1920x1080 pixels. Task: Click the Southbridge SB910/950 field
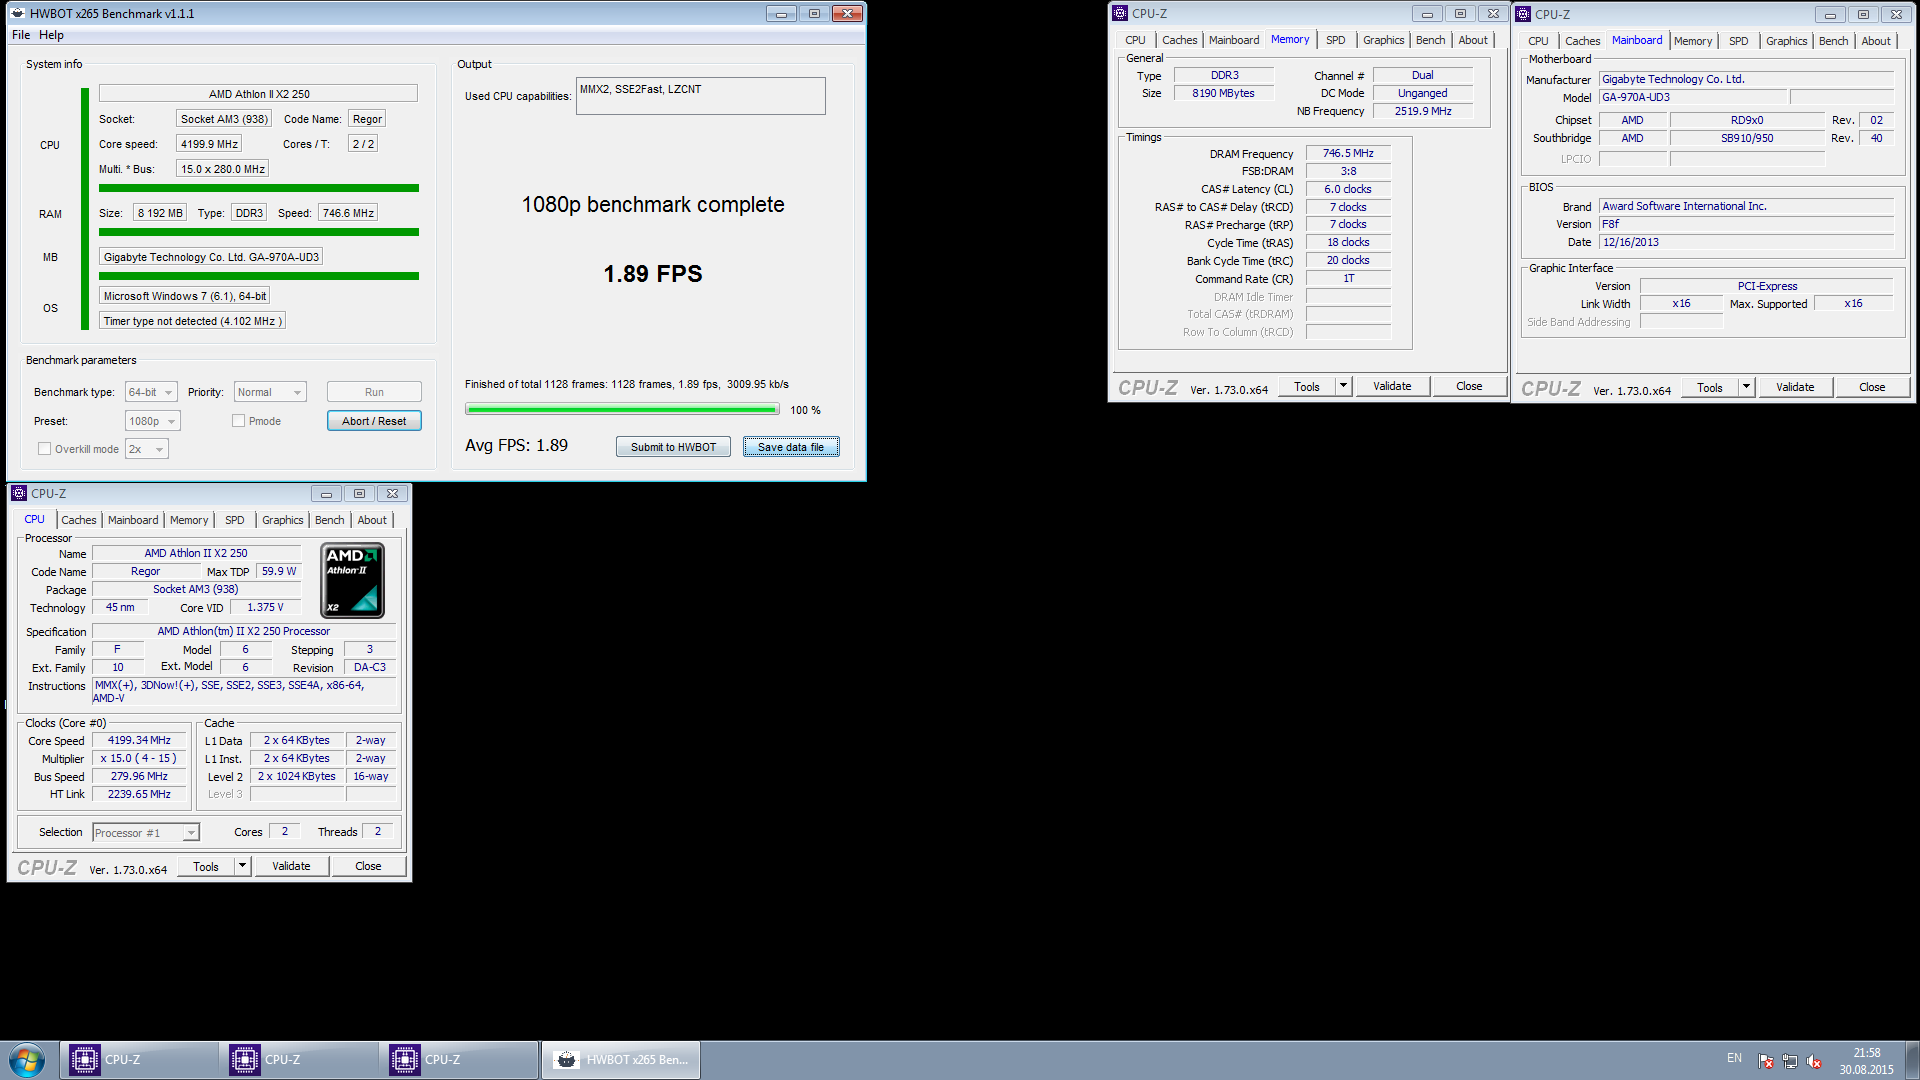(x=1746, y=138)
